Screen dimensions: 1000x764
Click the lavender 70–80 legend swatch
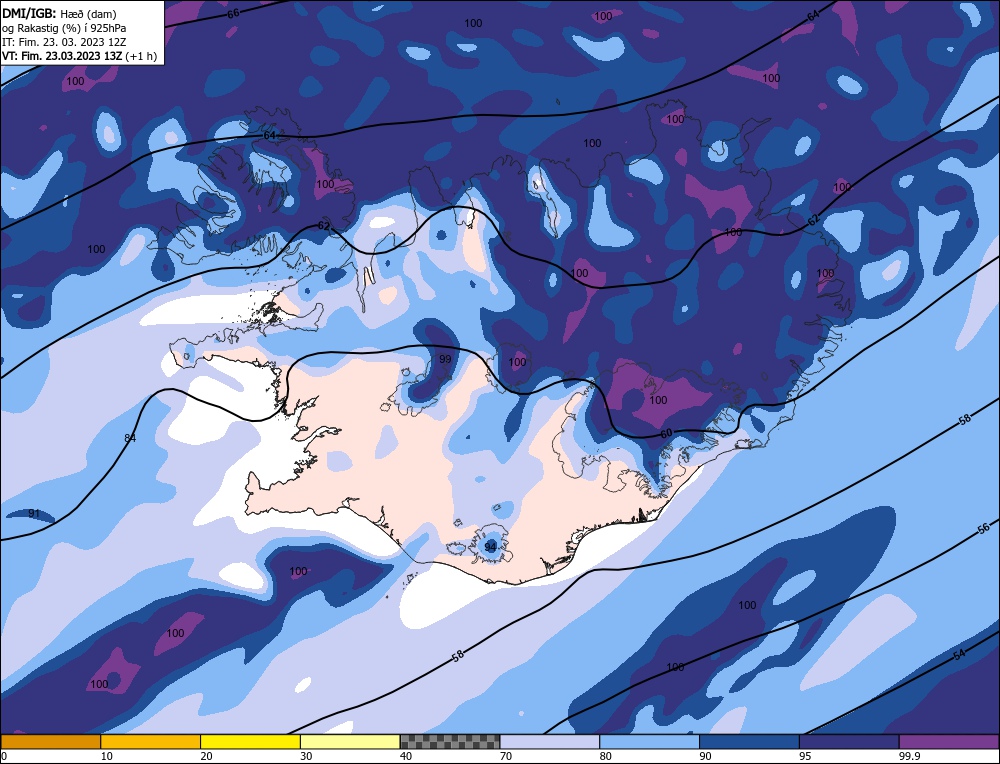coord(550,742)
